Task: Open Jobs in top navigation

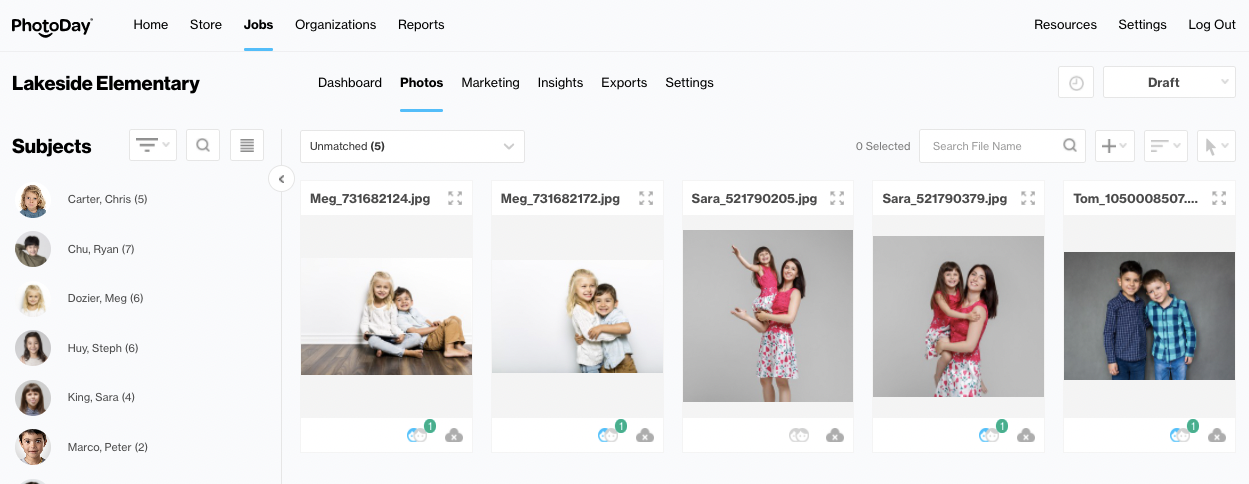Action: tap(258, 25)
